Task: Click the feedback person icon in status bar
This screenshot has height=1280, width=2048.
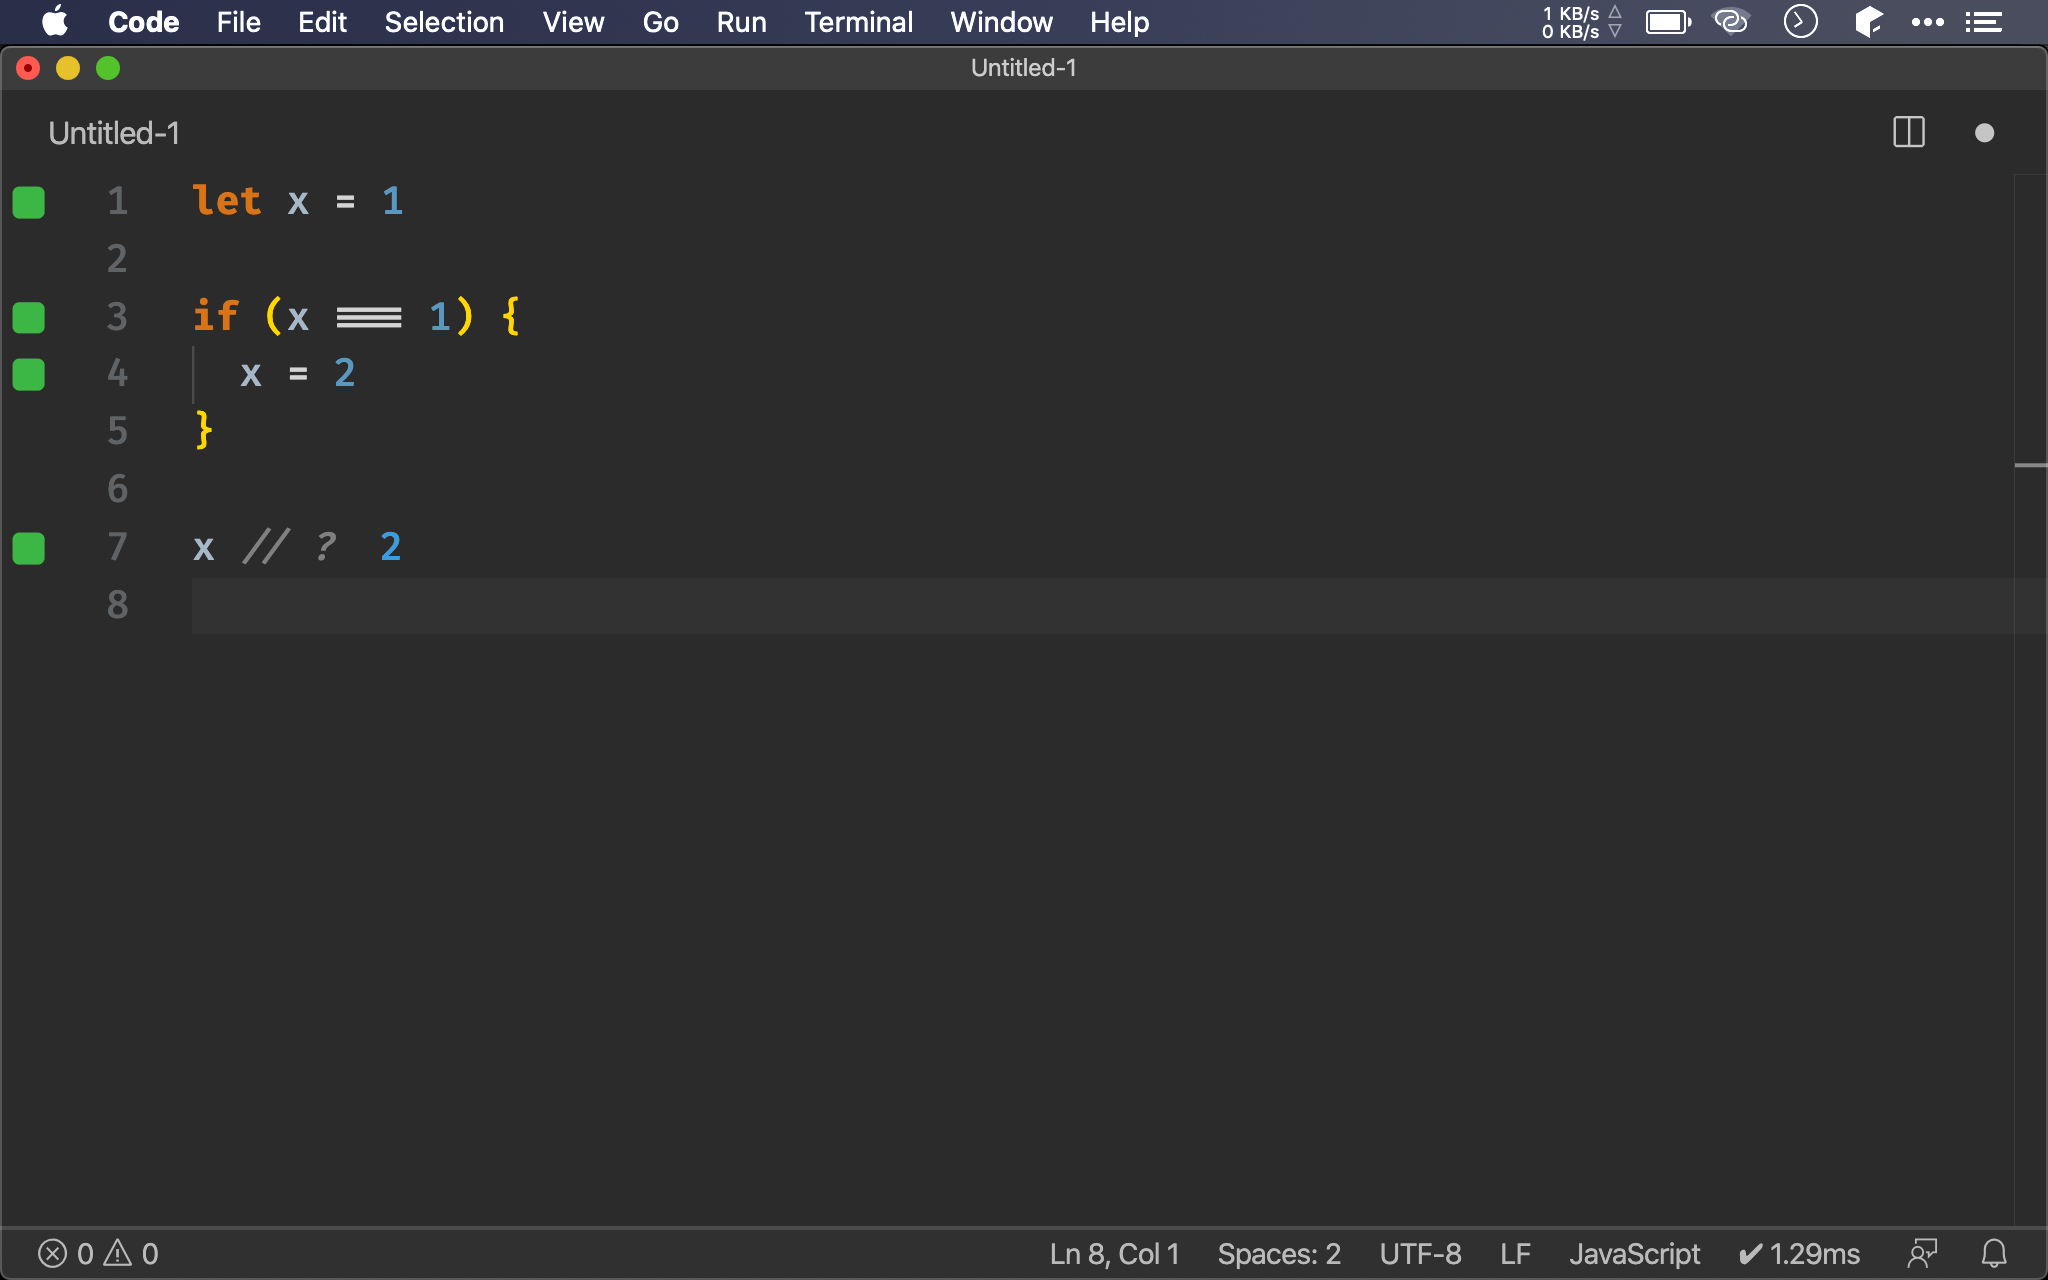Action: coord(1922,1253)
